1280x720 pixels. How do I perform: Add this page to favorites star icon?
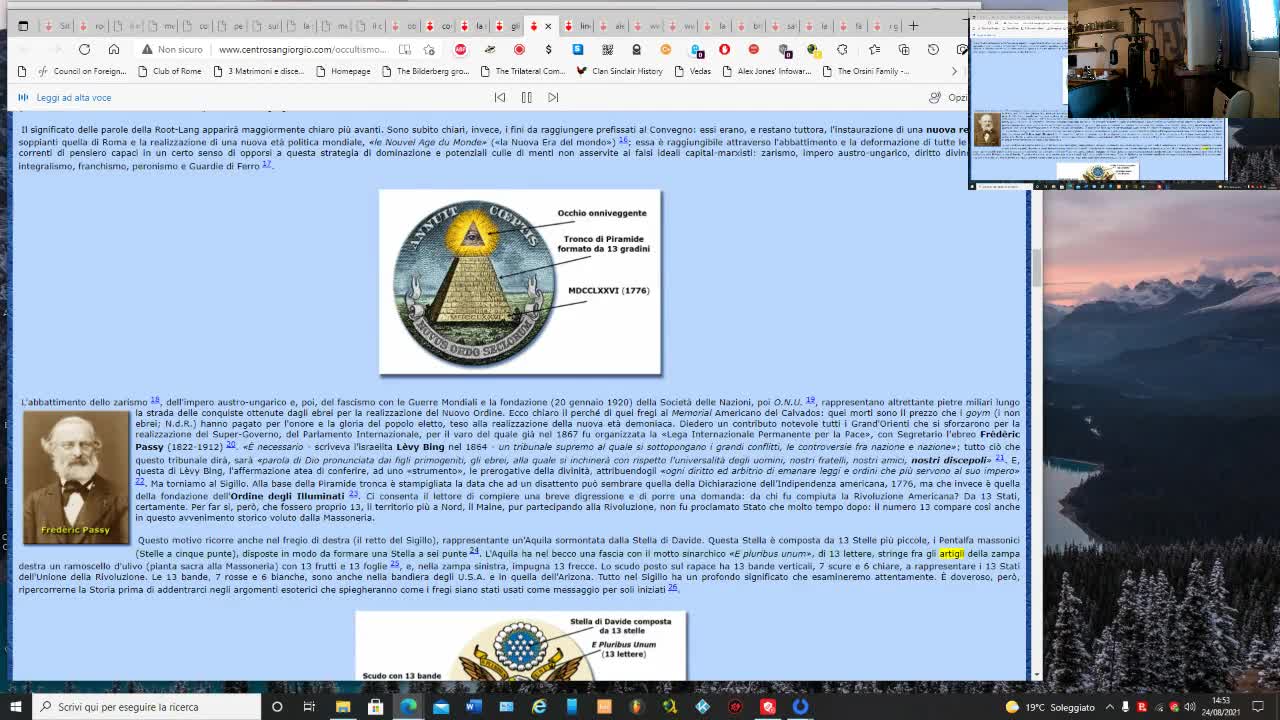point(429,49)
